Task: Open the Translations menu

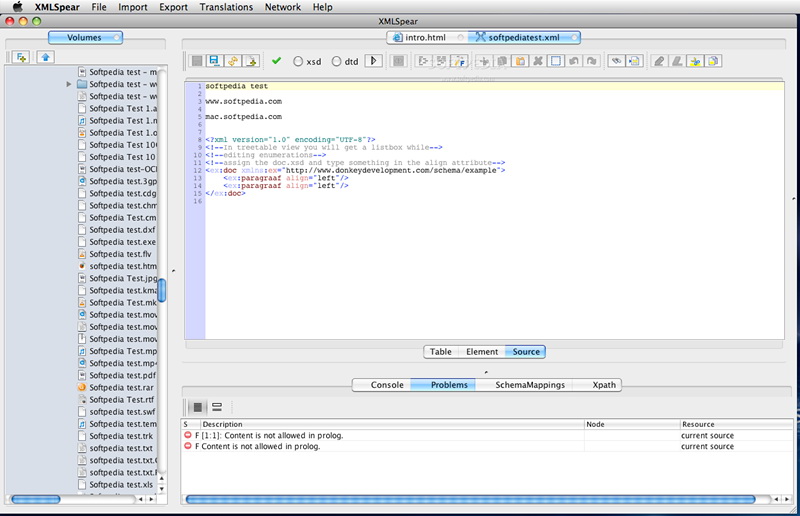Action: (x=226, y=7)
